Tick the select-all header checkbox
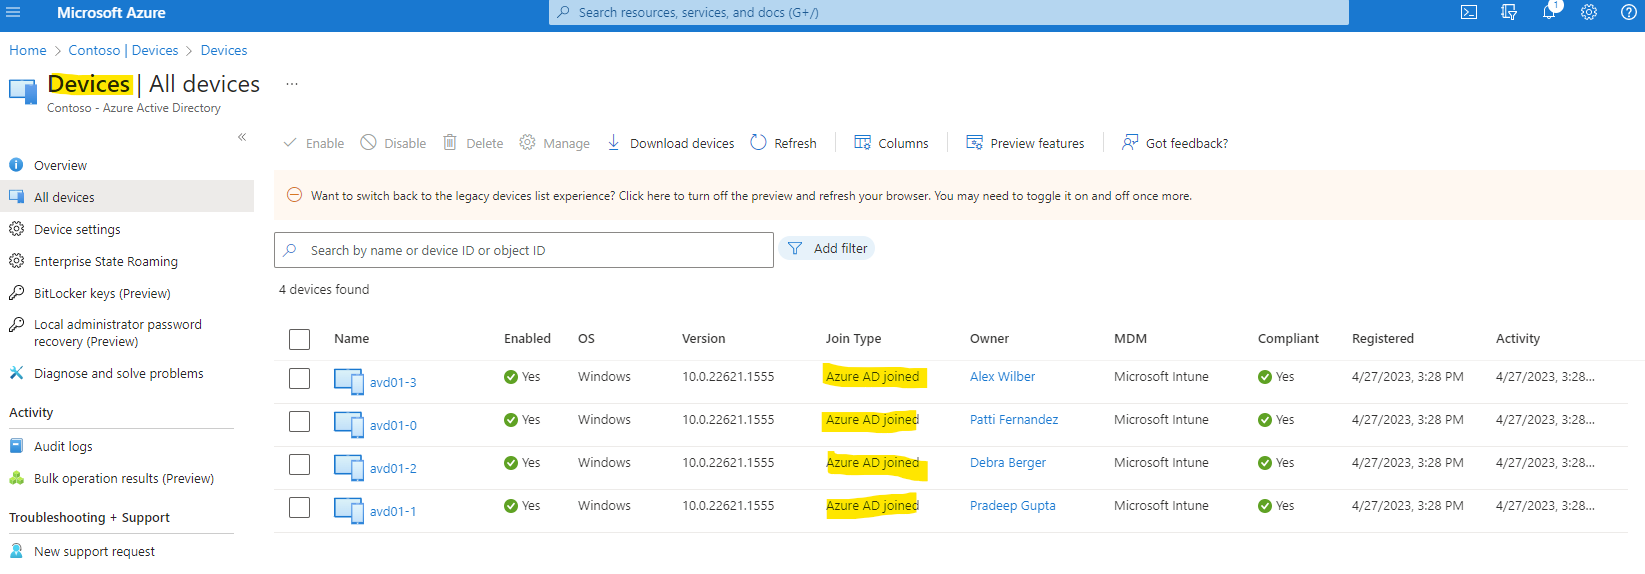The height and width of the screenshot is (574, 1645). (299, 339)
